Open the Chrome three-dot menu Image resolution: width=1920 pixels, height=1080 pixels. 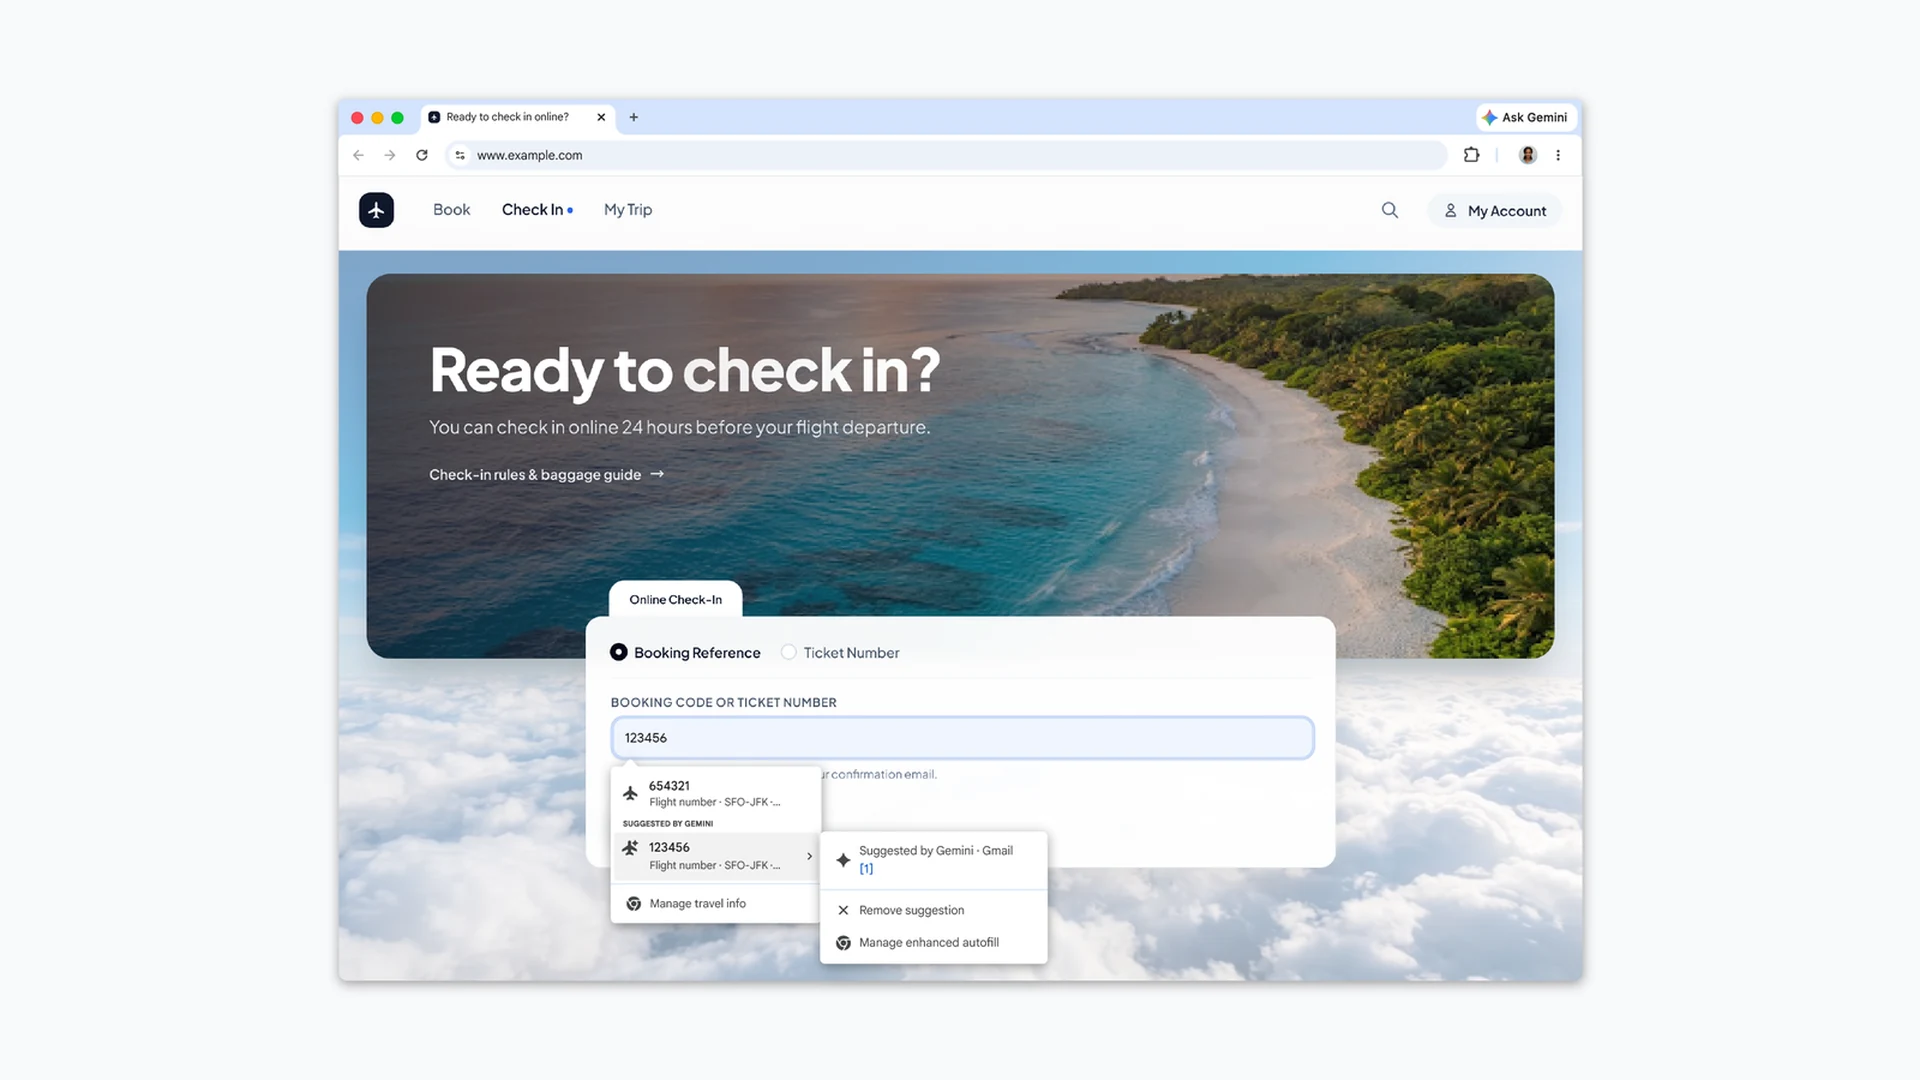(x=1558, y=155)
